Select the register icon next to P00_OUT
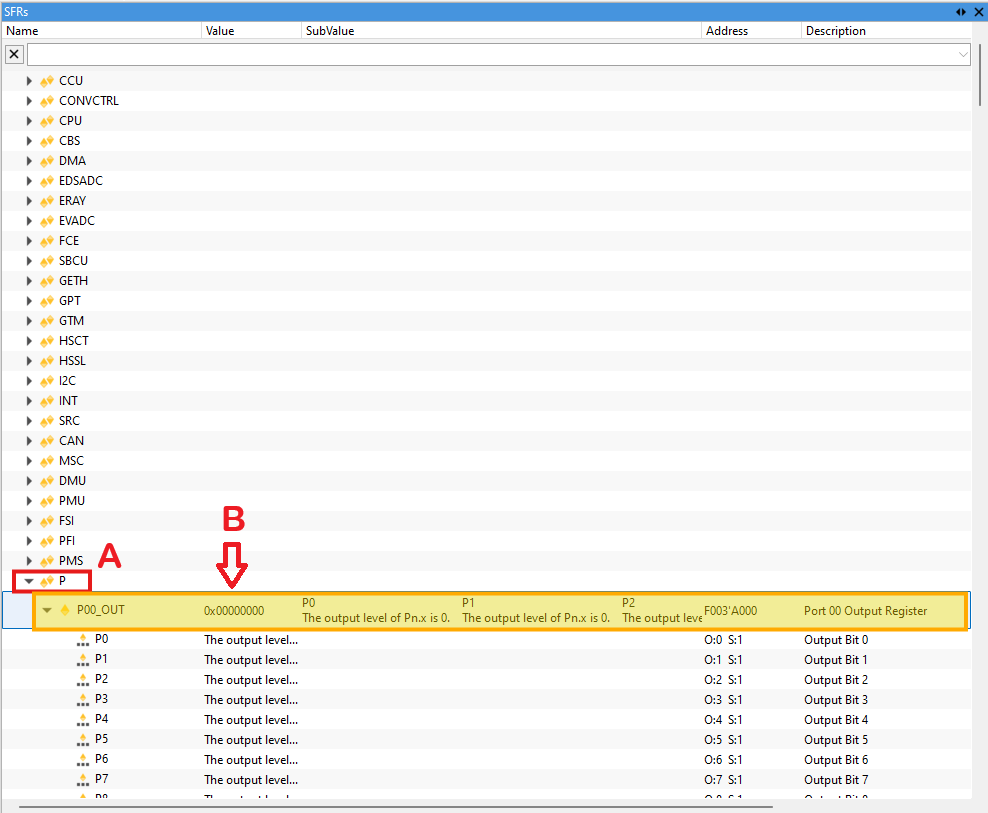Image resolution: width=988 pixels, height=813 pixels. click(64, 610)
